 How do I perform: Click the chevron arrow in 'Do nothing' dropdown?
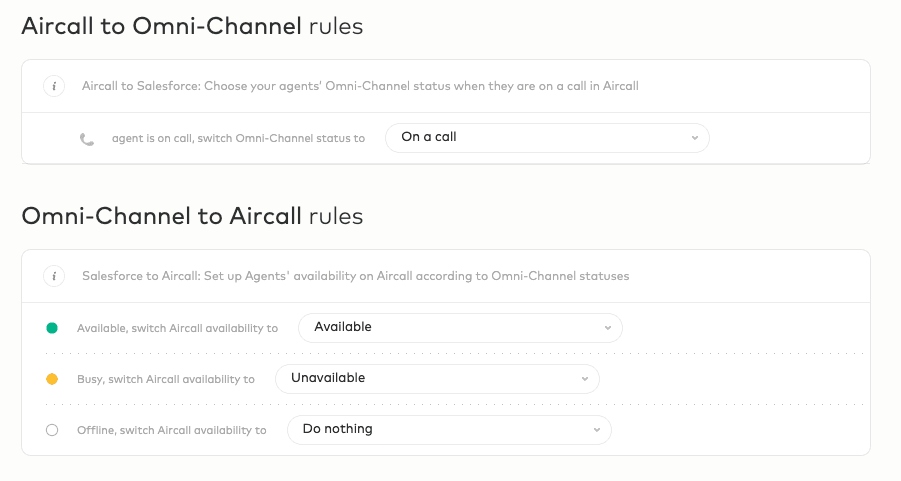click(596, 430)
